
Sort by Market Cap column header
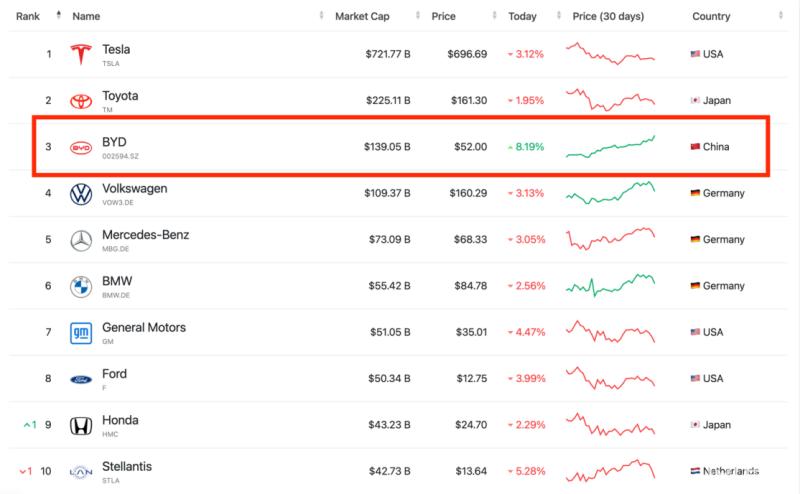[363, 16]
